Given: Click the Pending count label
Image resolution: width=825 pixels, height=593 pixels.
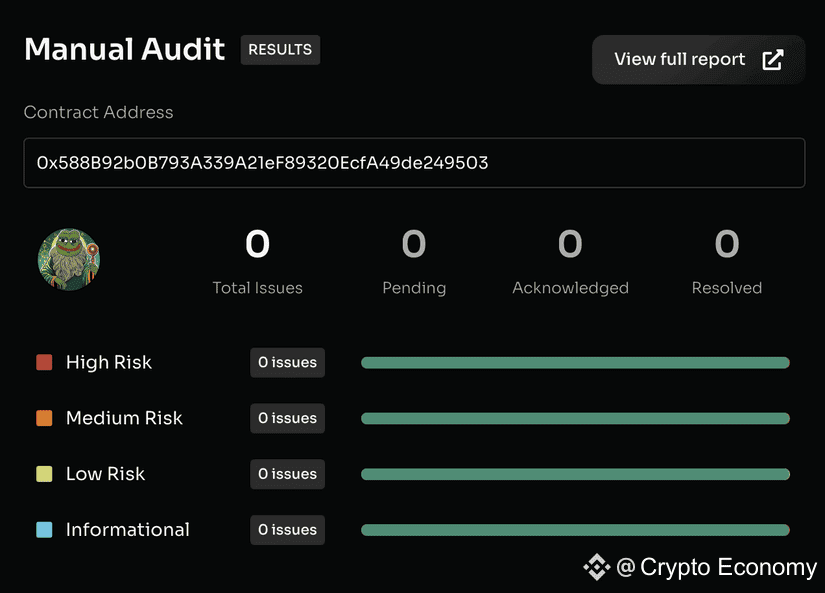Looking at the screenshot, I should (x=414, y=288).
